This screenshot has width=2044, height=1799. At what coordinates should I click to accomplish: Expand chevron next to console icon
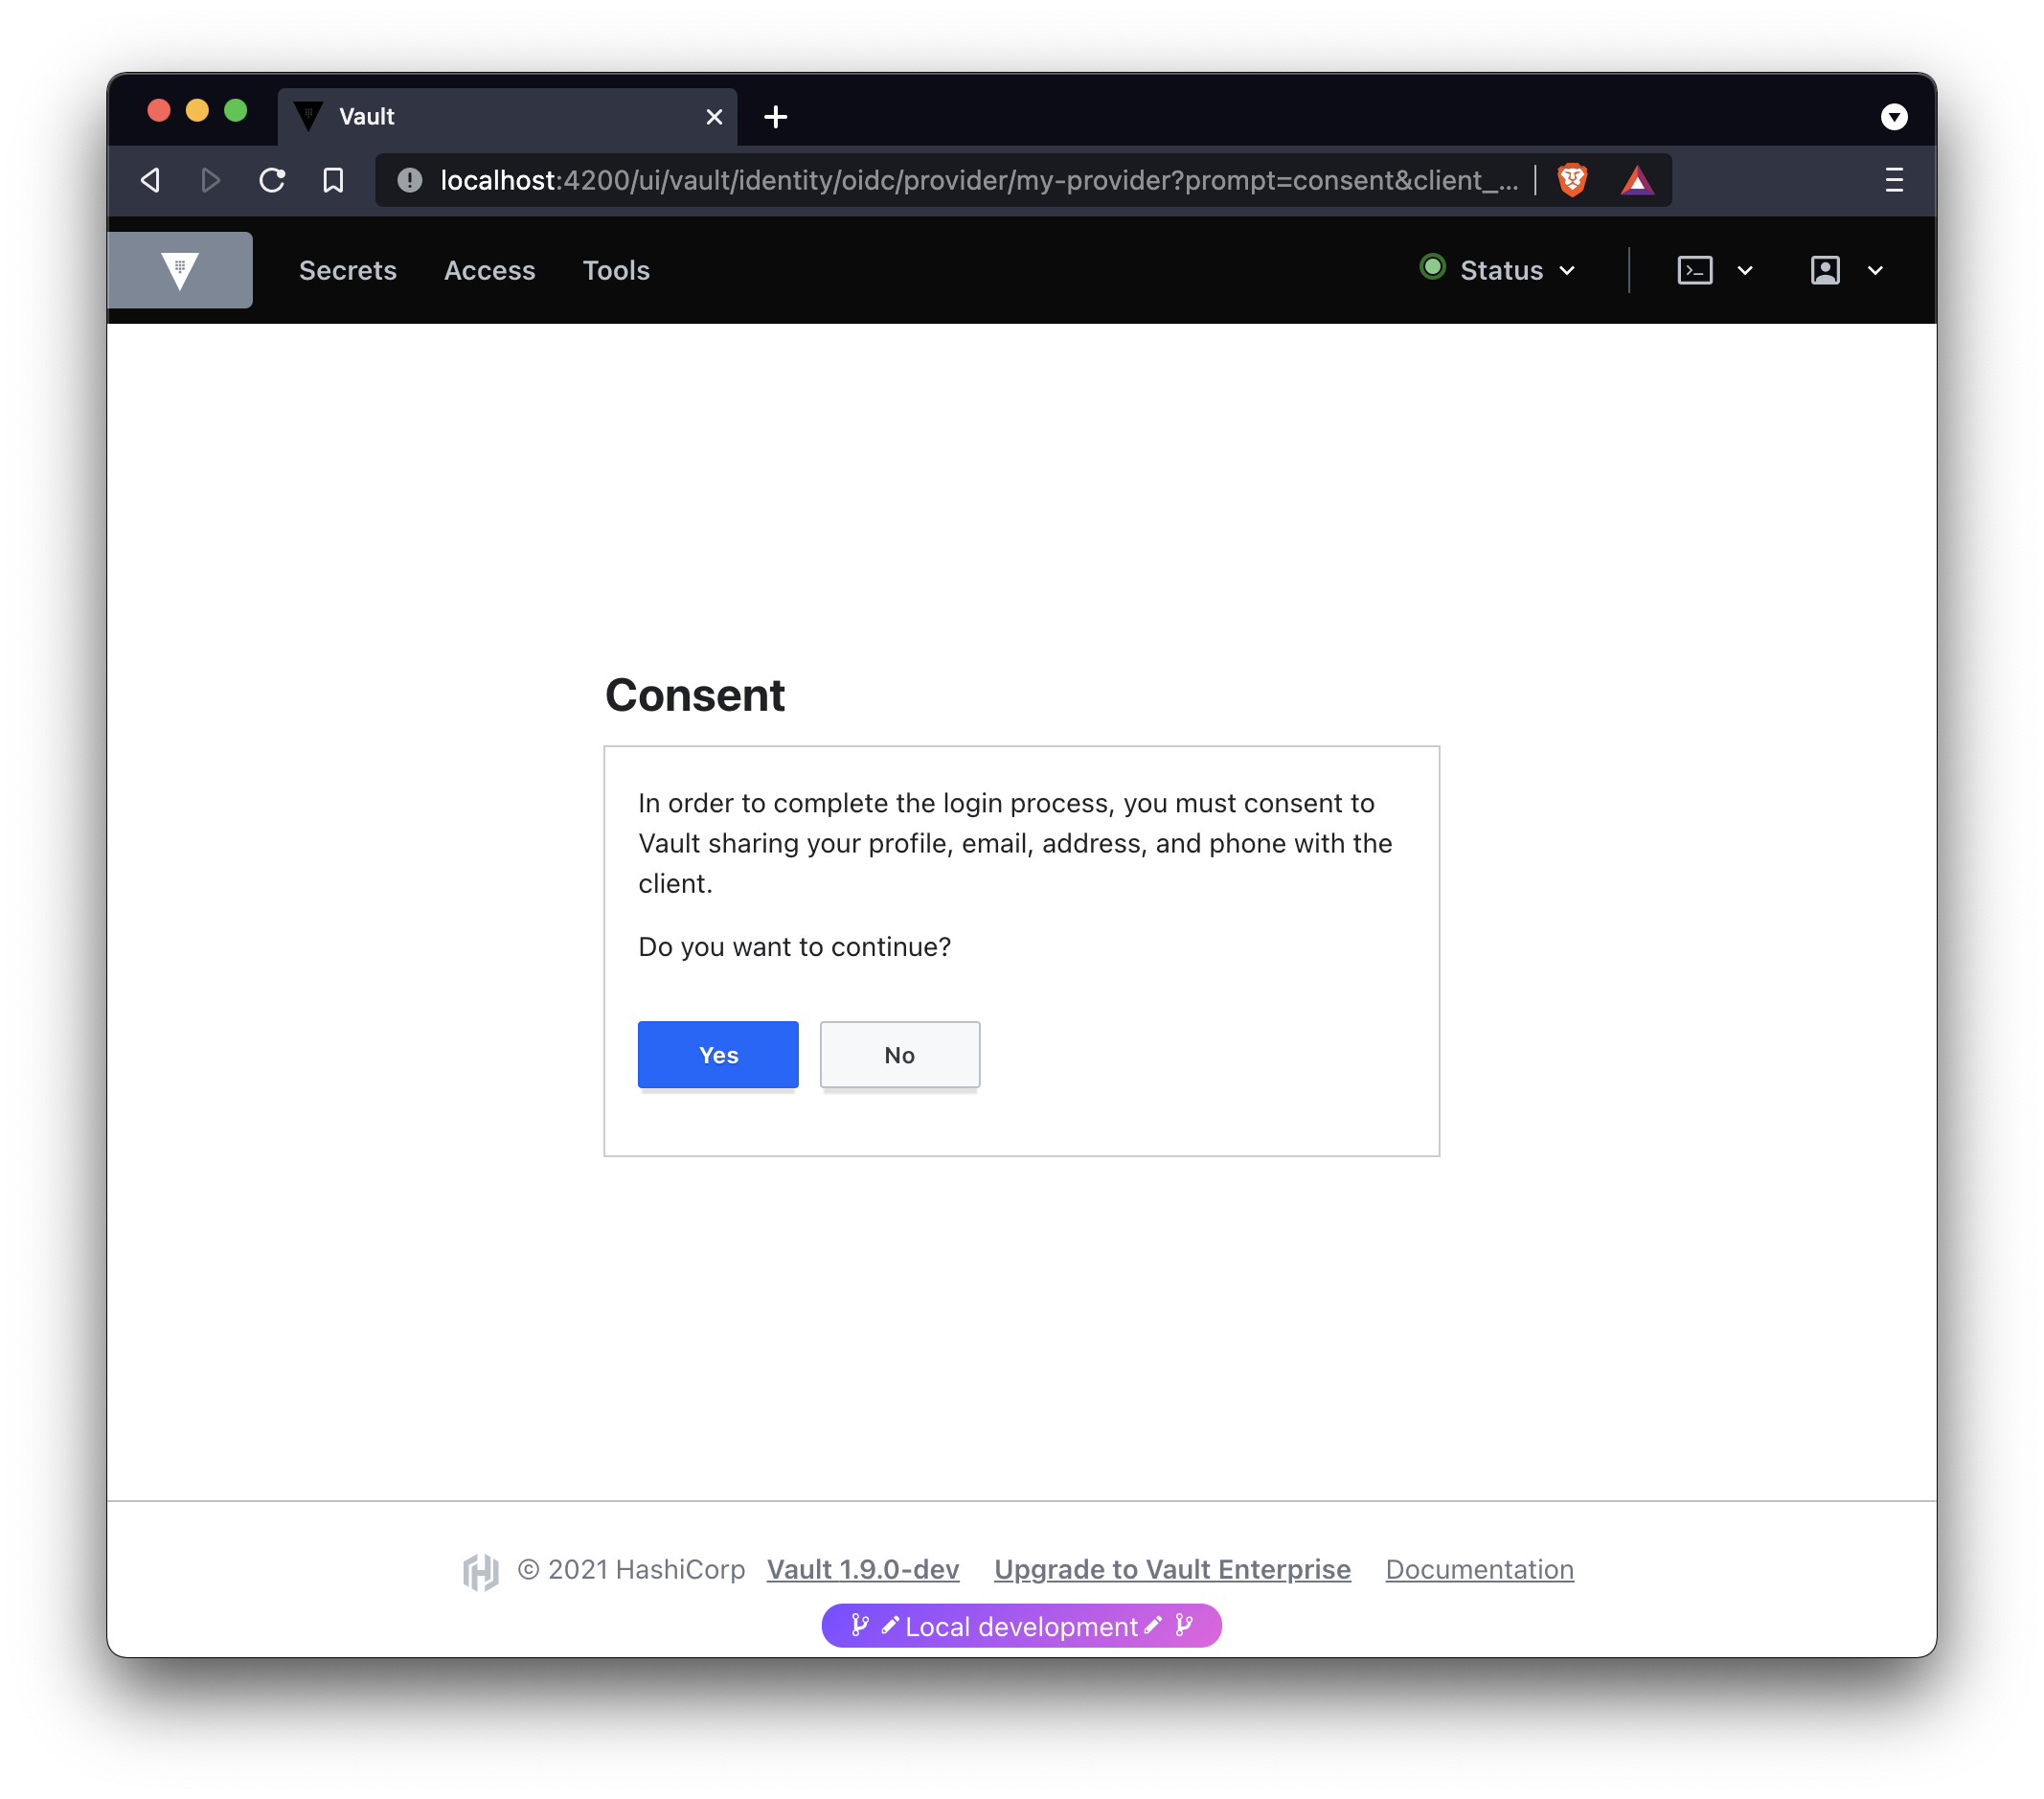pos(1745,270)
